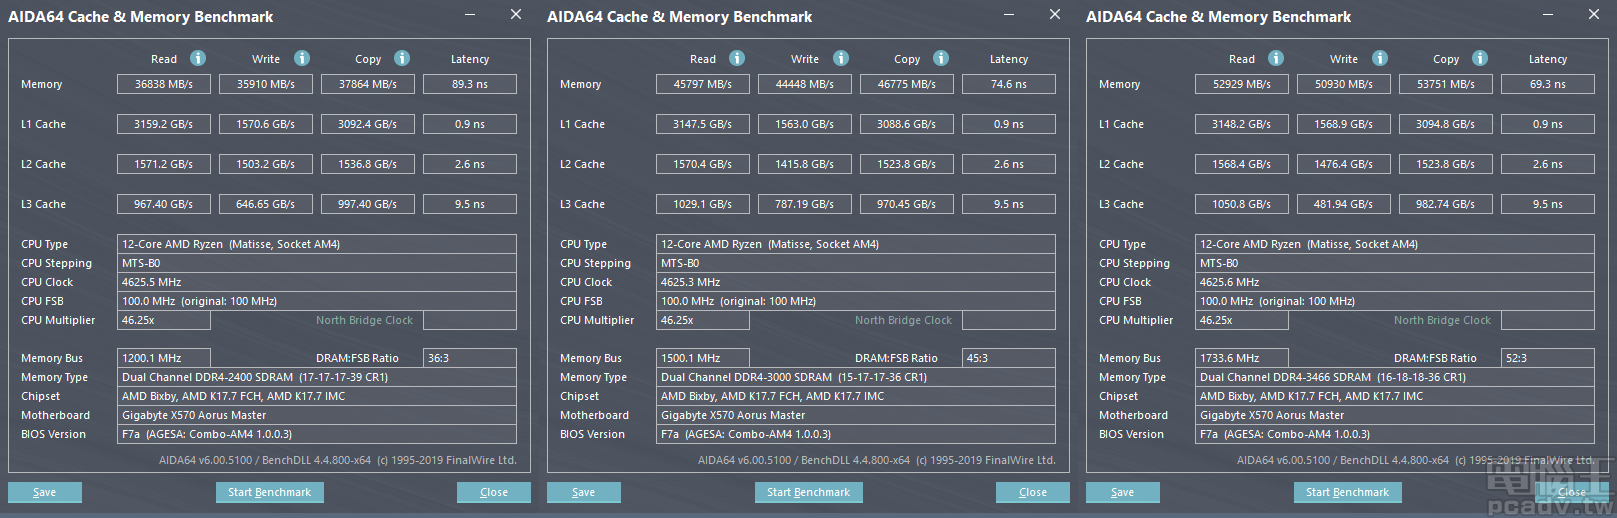
Task: Start Benchmark in the DDR4-3000 window
Action: pyautogui.click(x=808, y=492)
